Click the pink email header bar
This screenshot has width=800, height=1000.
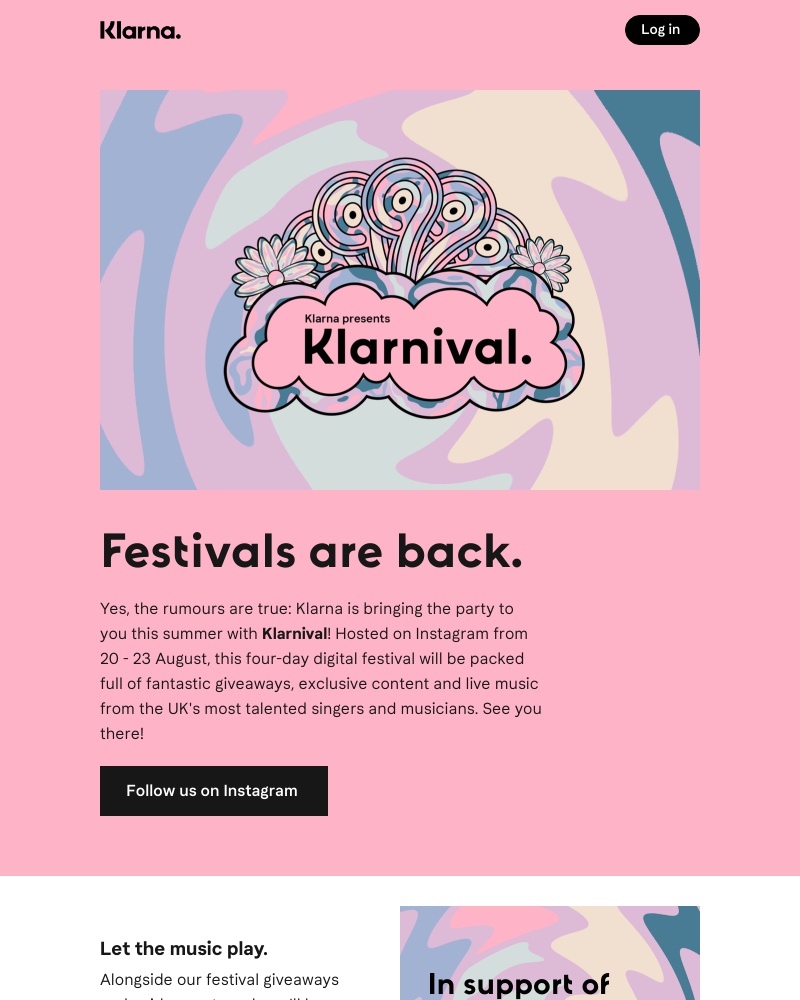point(400,30)
